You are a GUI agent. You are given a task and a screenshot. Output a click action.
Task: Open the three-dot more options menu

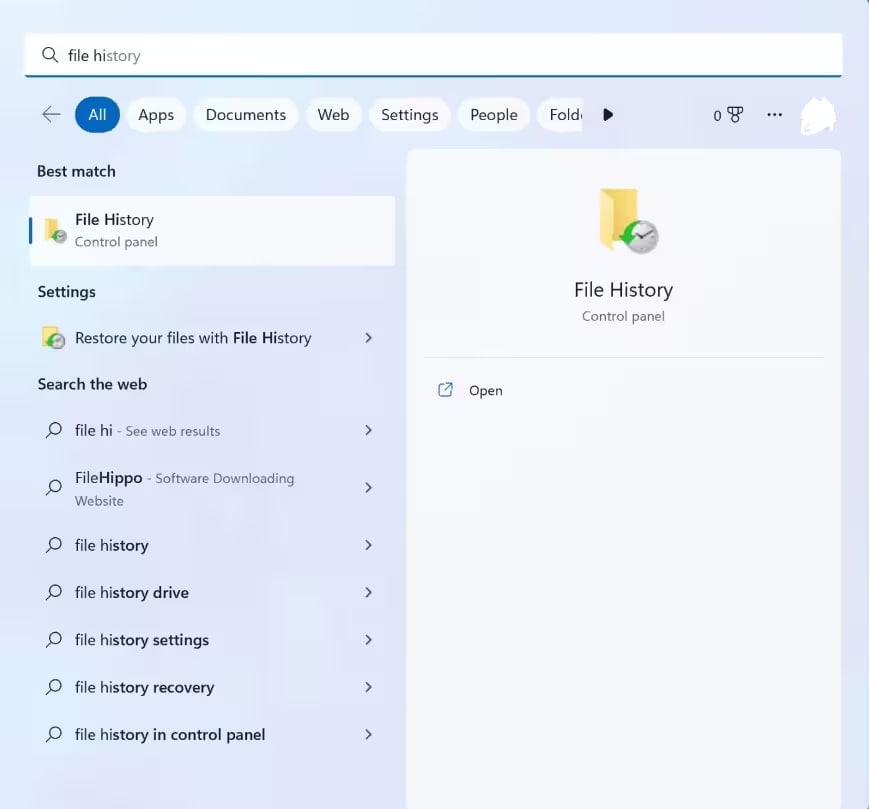[x=774, y=115]
